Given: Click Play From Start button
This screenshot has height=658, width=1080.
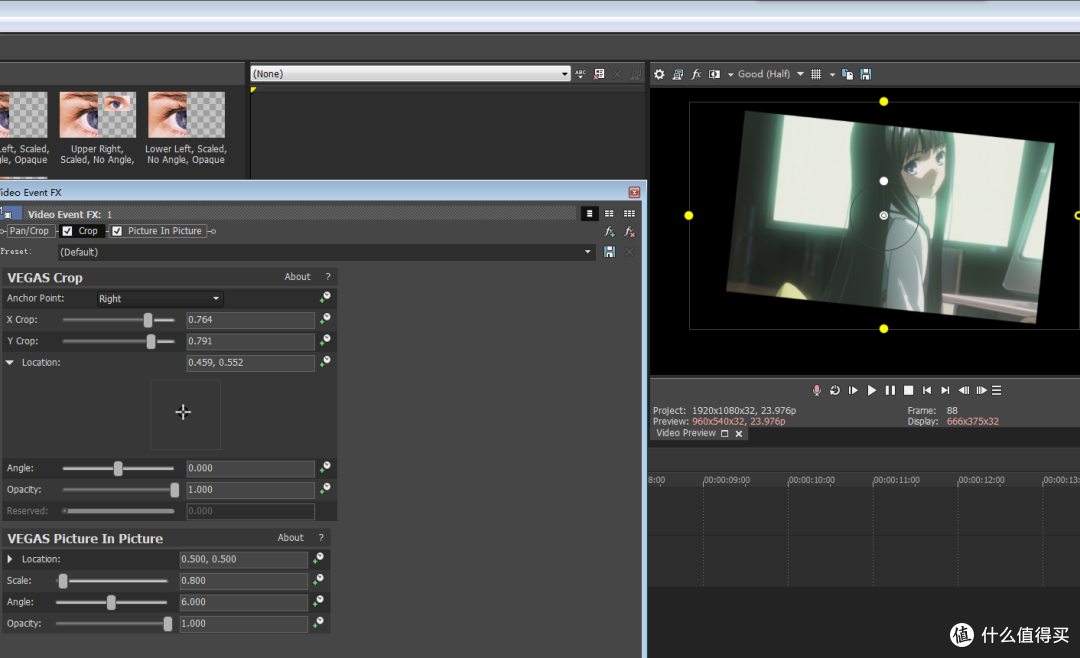Looking at the screenshot, I should click(x=853, y=391).
